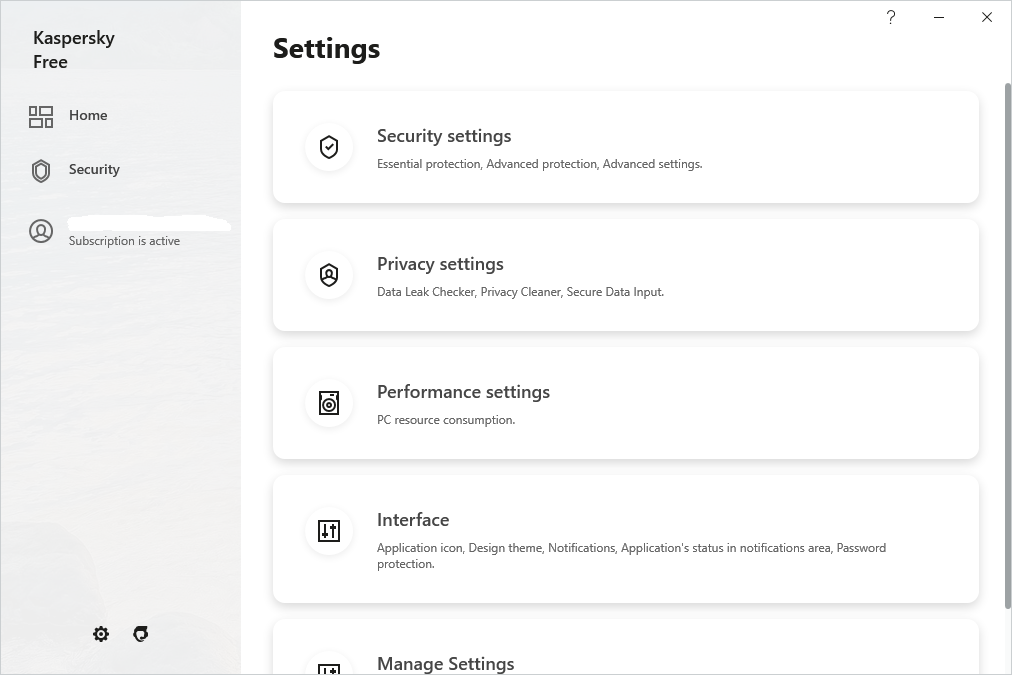Image resolution: width=1012 pixels, height=675 pixels.
Task: Click the vertical scrollbar of settings list
Action: pyautogui.click(x=1007, y=340)
